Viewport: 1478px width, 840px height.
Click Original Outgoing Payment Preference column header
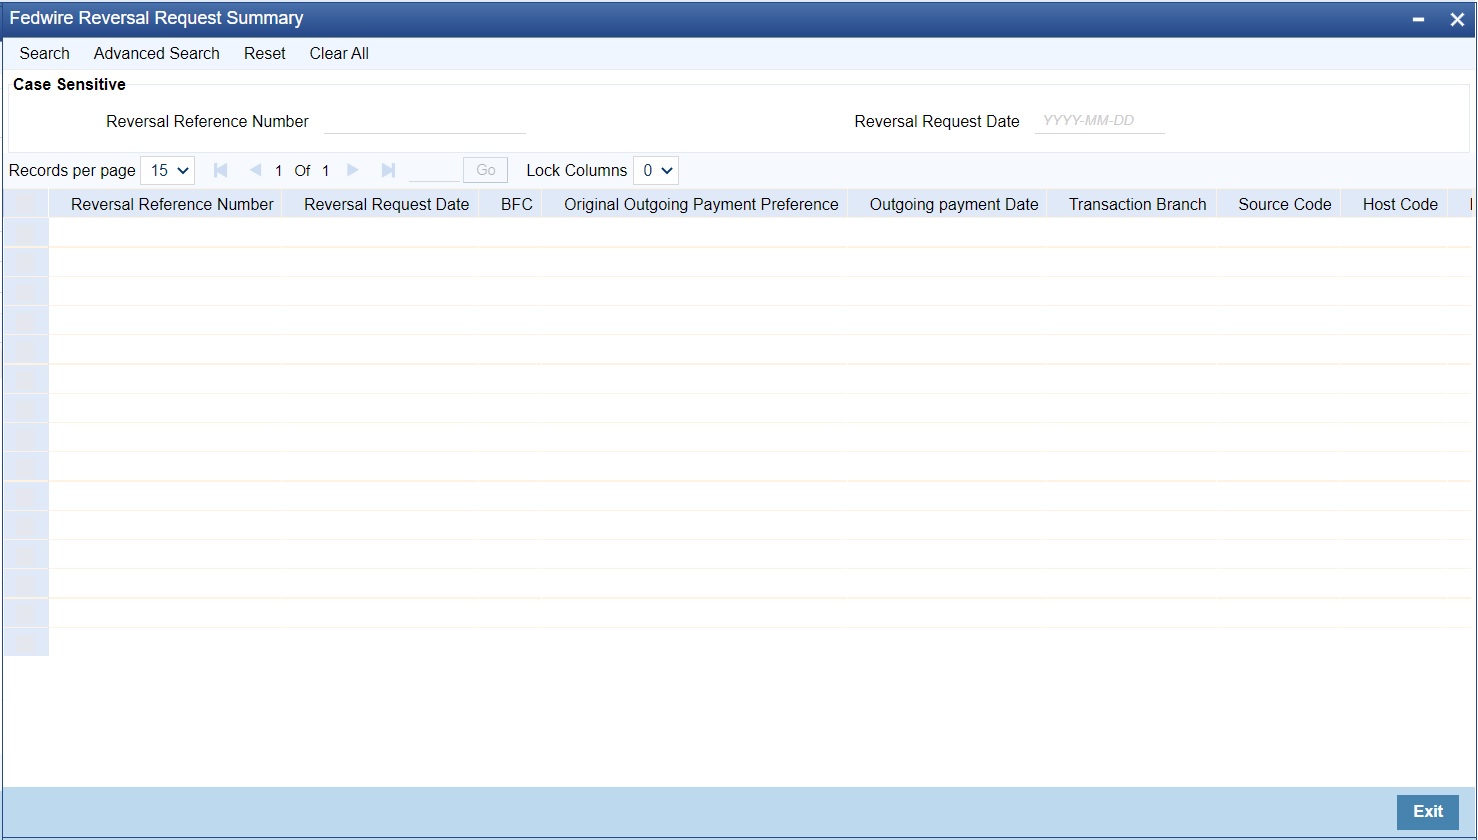pyautogui.click(x=701, y=204)
